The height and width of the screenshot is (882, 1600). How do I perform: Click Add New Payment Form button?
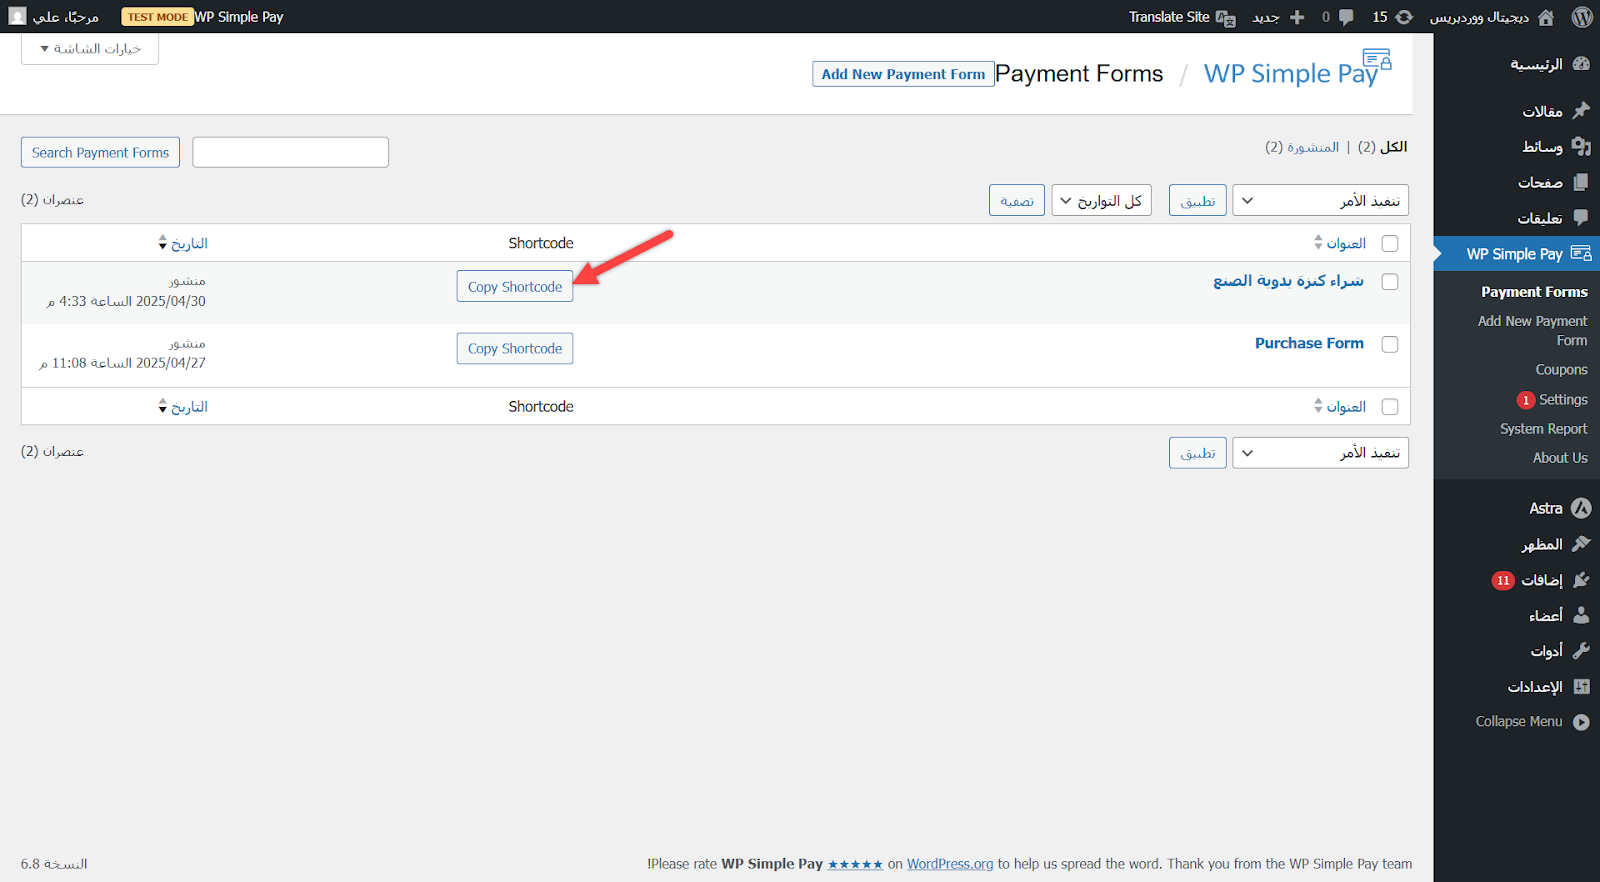(903, 74)
